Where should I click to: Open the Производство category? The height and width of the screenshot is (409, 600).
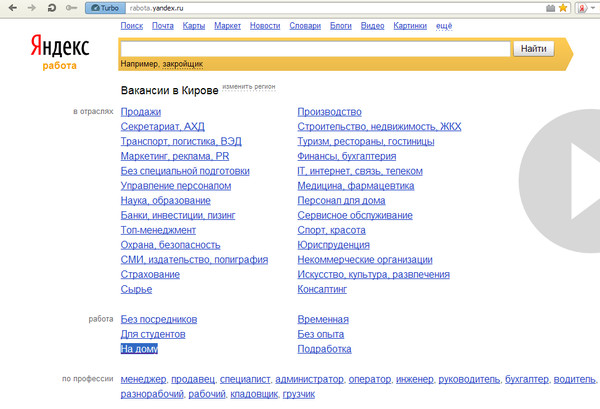click(329, 112)
